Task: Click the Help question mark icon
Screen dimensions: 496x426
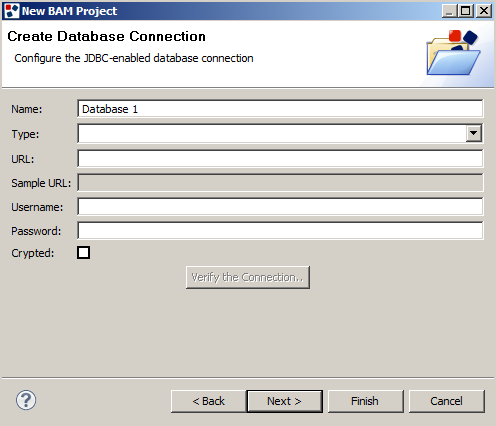Action: coord(26,400)
